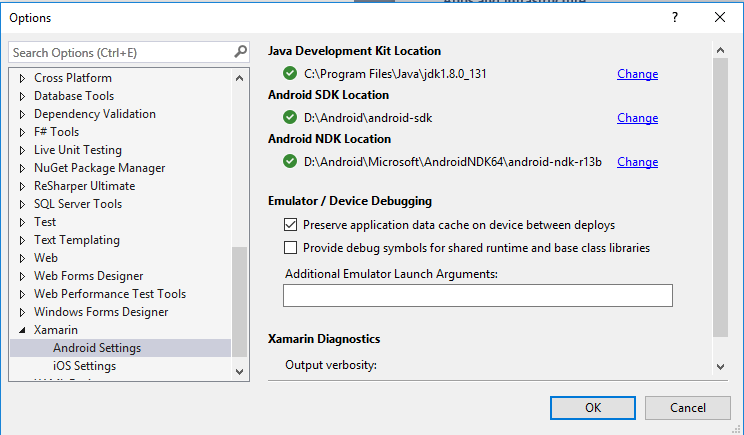Screen dimensions: 744x435
Task: Select the Windows Forms Designer label
Action: pos(101,312)
